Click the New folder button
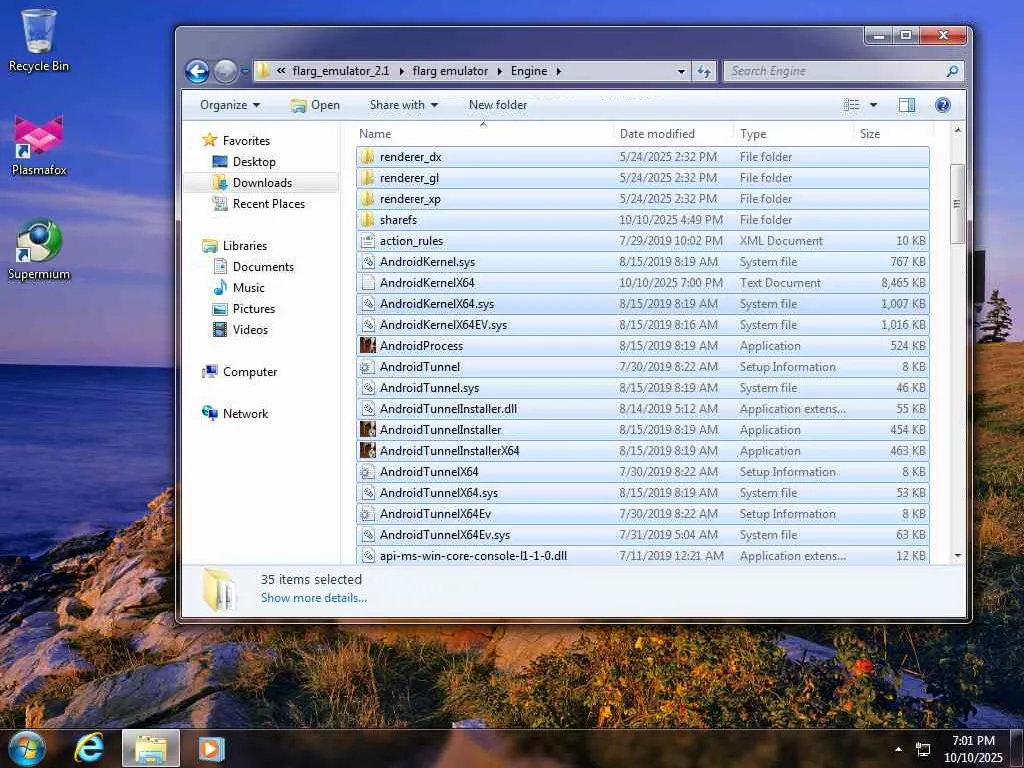The height and width of the screenshot is (768, 1024). tap(498, 105)
